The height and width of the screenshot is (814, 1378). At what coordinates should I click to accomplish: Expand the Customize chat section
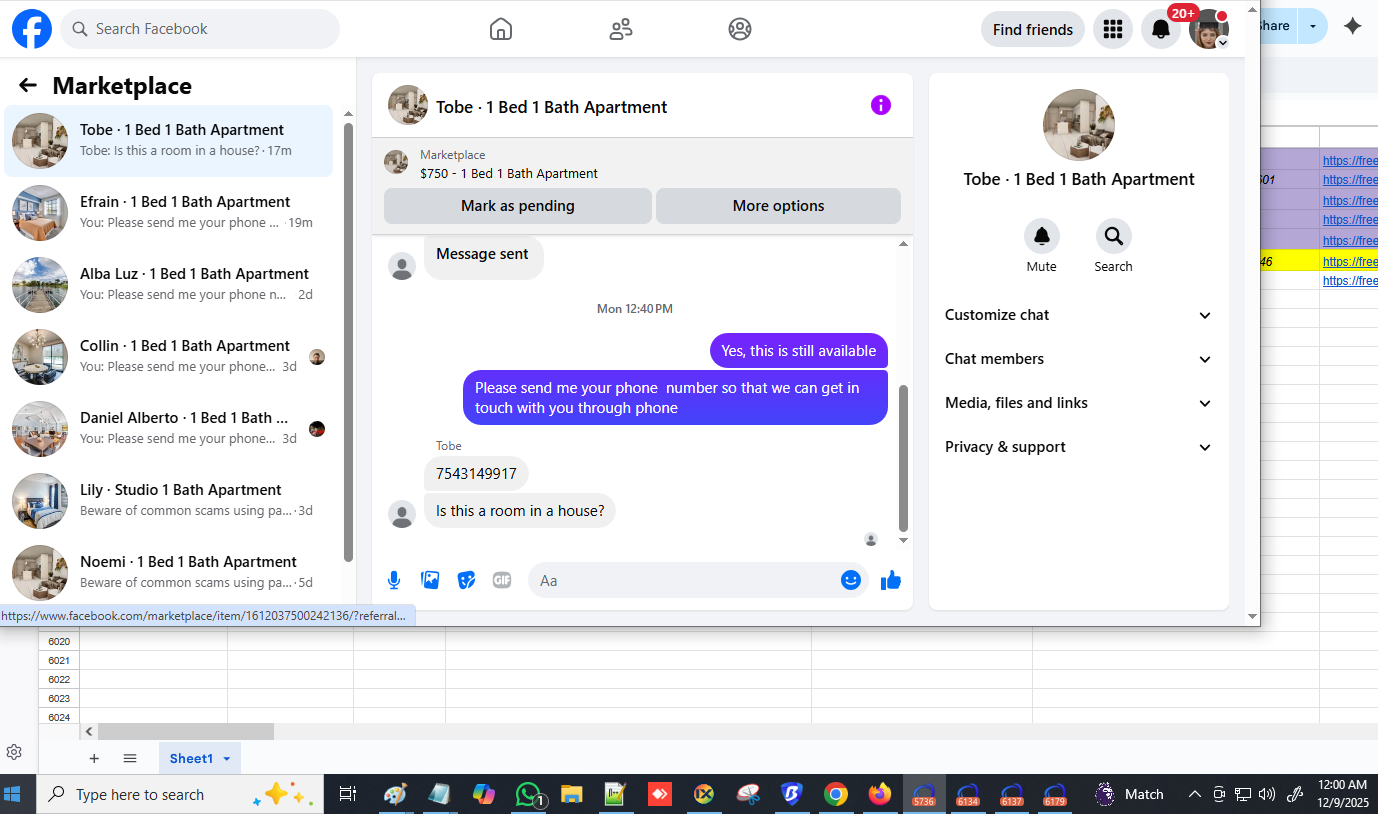pos(1078,315)
